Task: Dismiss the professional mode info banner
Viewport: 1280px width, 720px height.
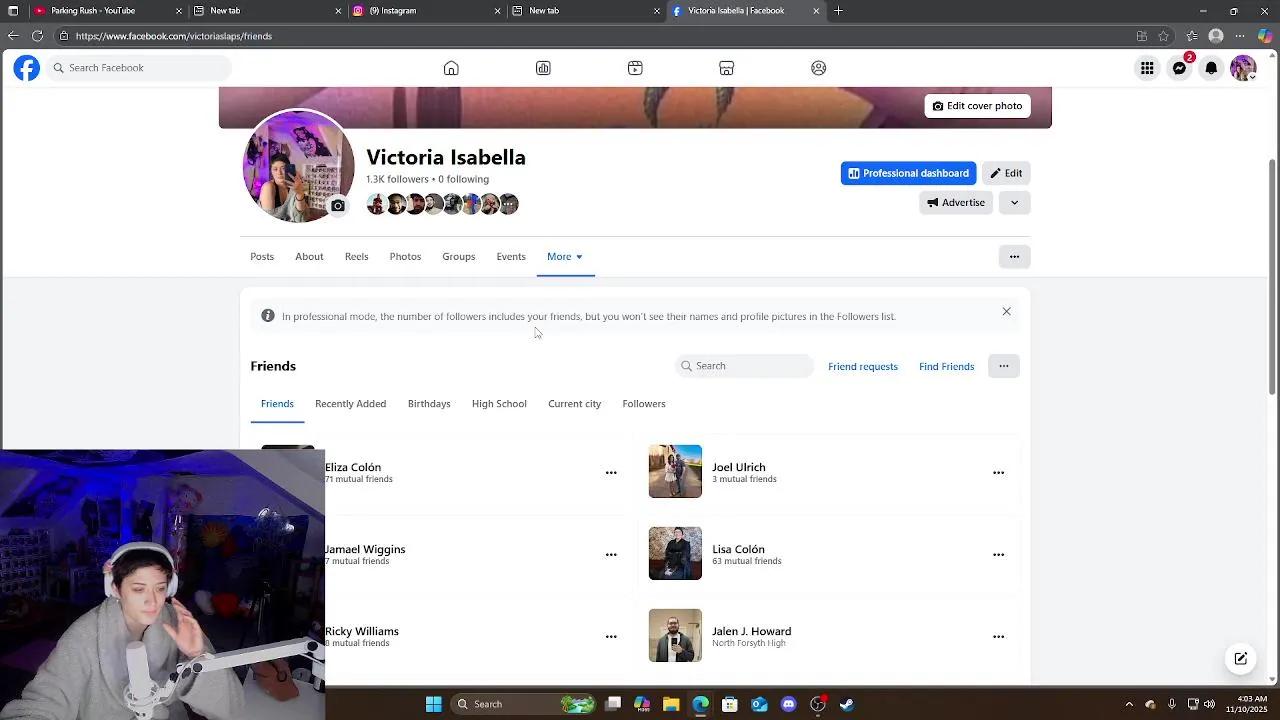Action: [1006, 312]
